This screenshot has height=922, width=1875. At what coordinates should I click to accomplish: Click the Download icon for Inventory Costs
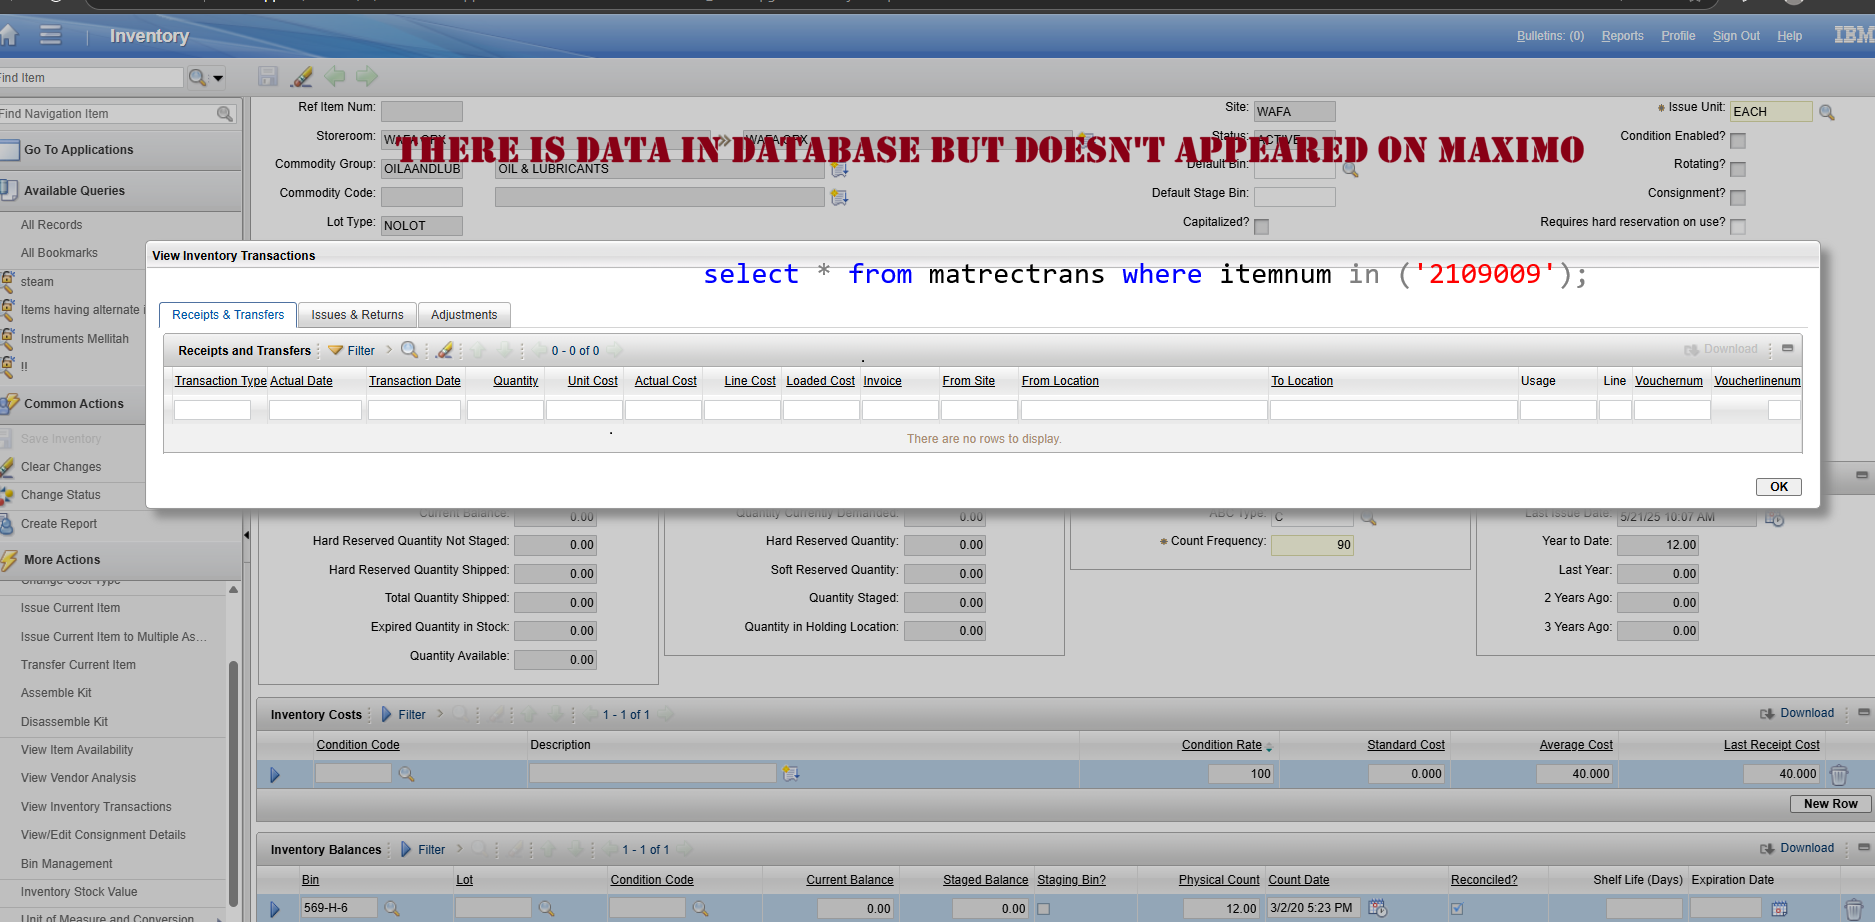[x=1768, y=713]
